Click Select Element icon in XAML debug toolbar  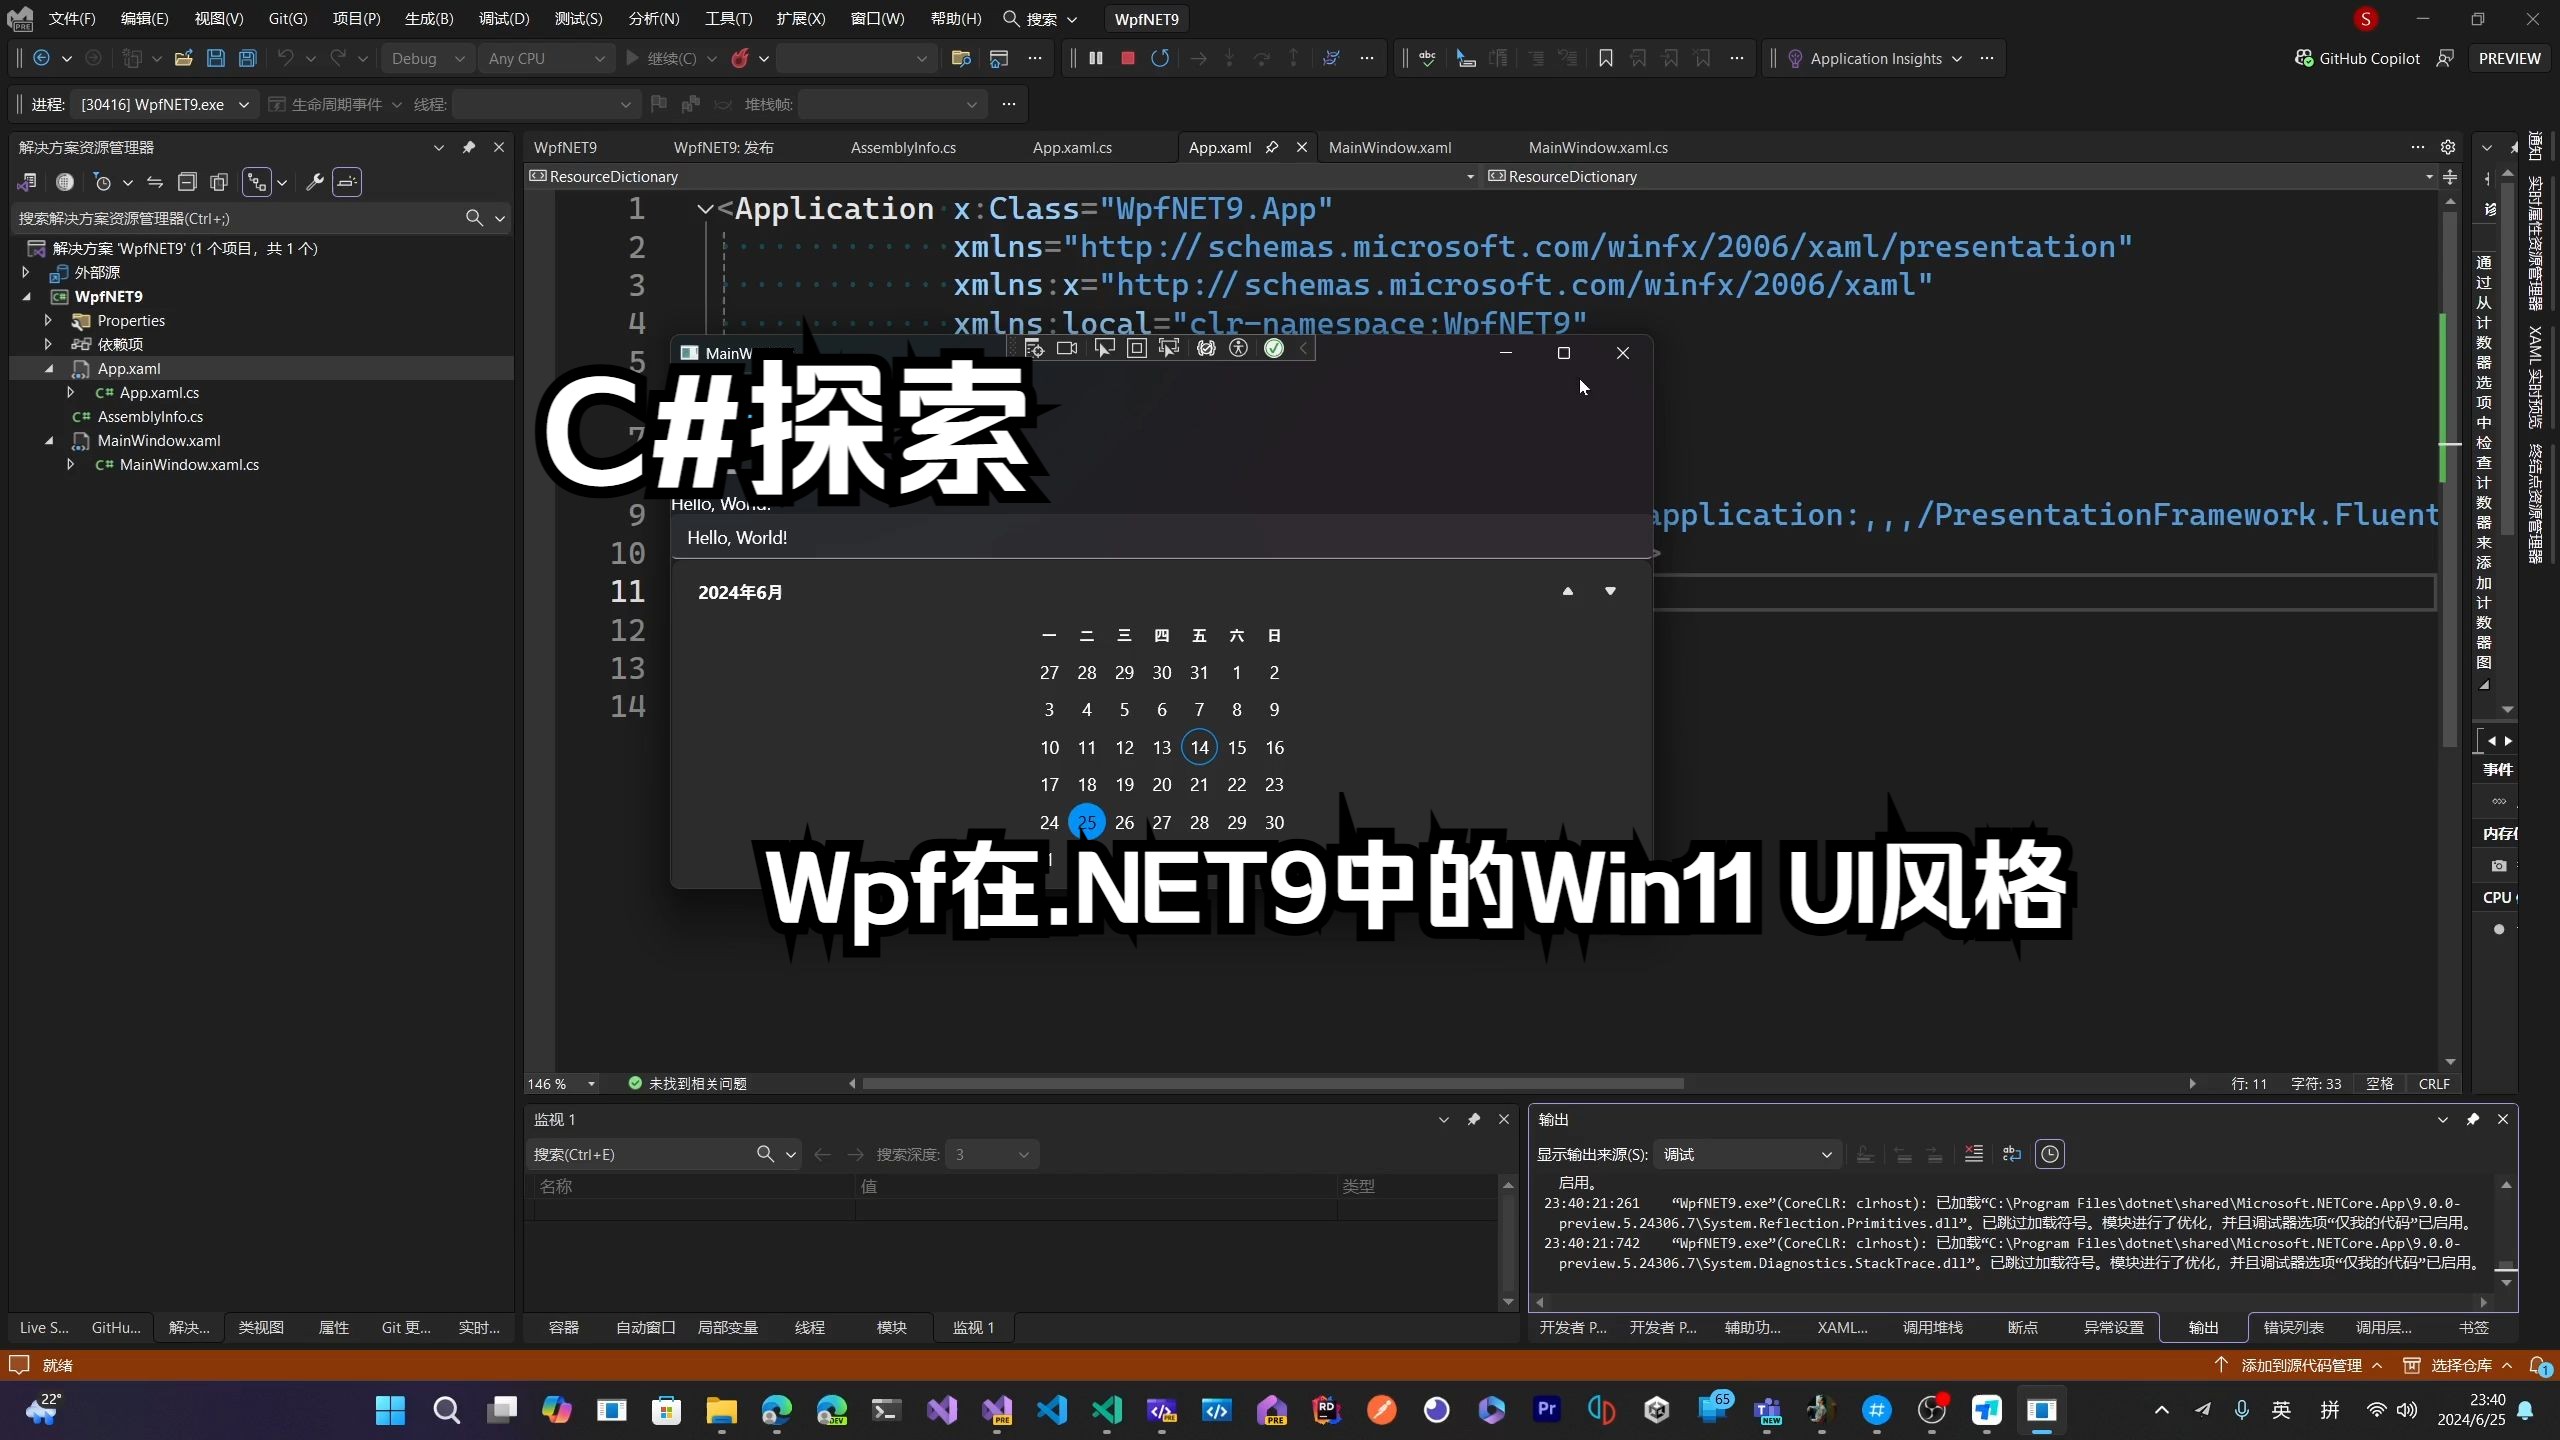tap(1104, 348)
